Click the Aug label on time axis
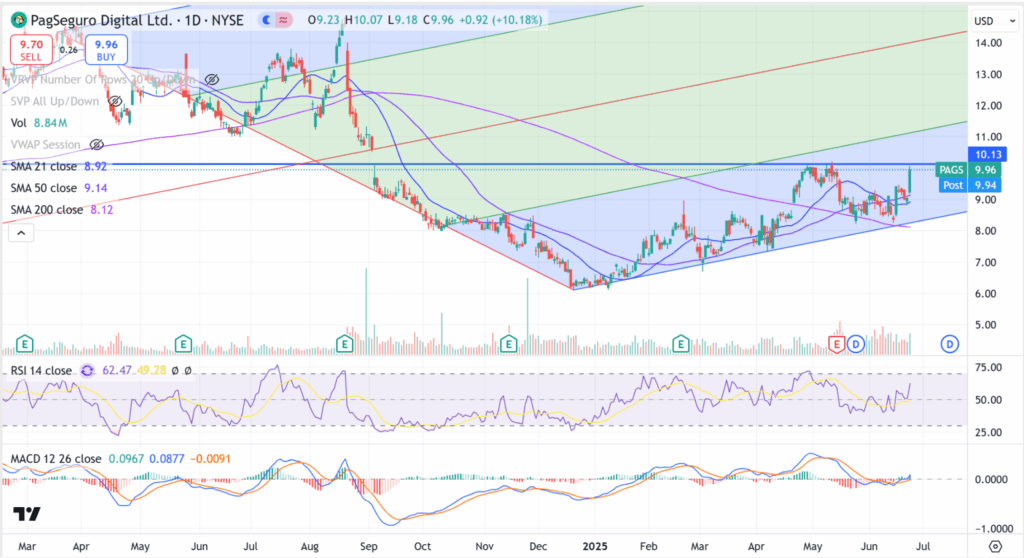This screenshot has width=1024, height=558. [x=310, y=546]
